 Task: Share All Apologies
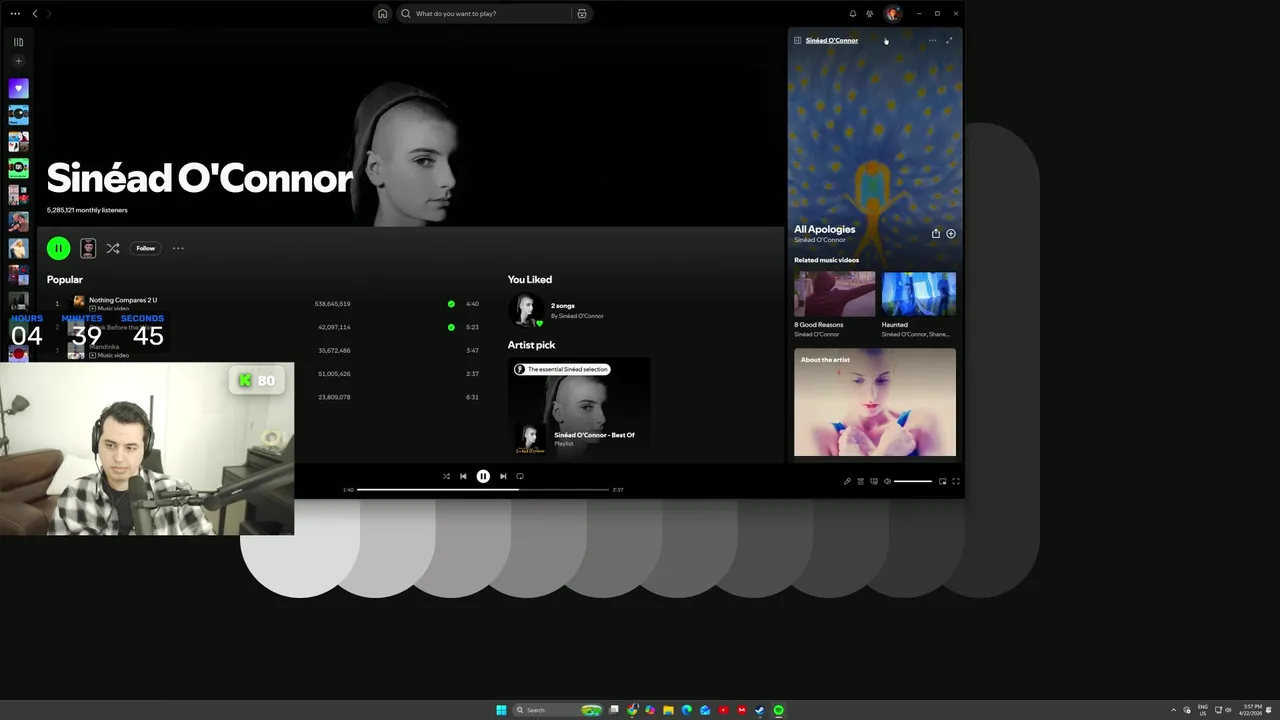point(936,233)
